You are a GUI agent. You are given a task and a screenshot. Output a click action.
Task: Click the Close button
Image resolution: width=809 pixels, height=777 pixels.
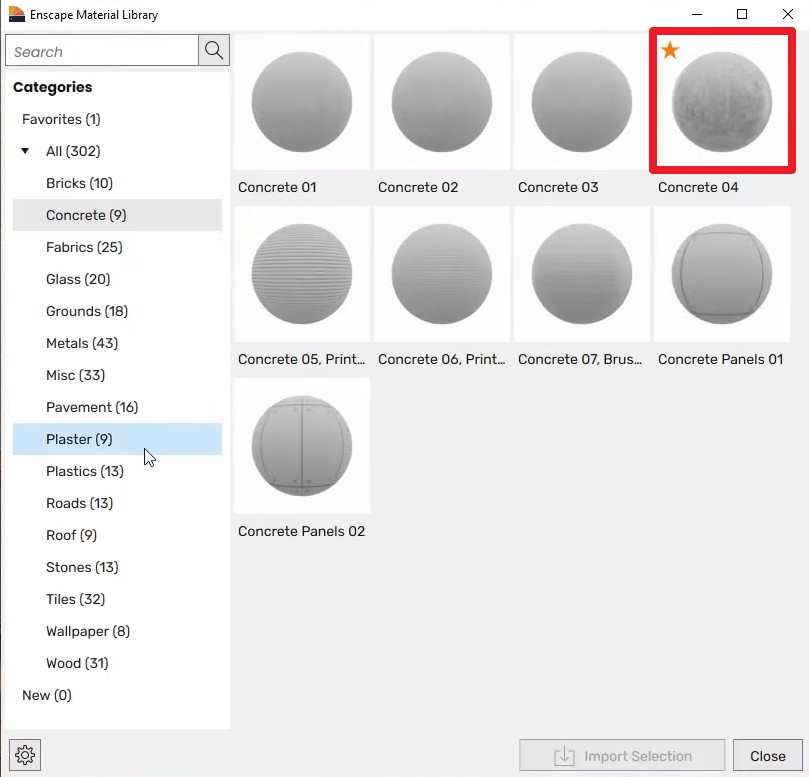(x=767, y=755)
